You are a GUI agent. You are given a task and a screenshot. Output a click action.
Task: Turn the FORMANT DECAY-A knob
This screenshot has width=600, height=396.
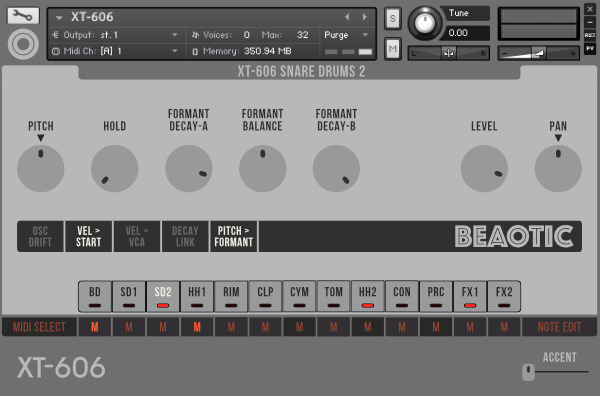point(189,168)
